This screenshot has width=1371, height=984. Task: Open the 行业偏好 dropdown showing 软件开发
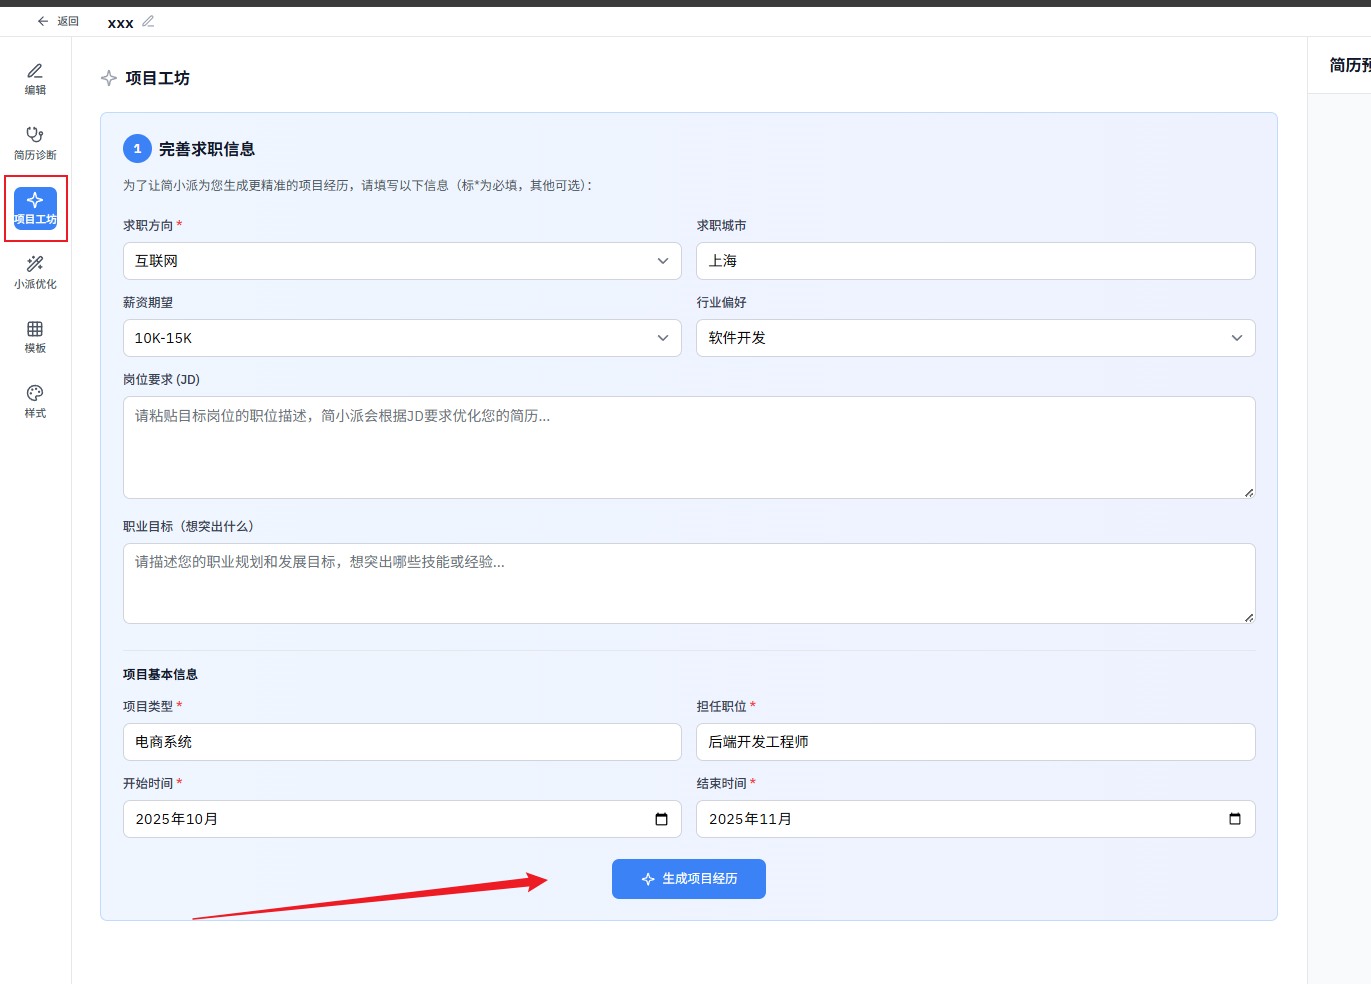[975, 338]
